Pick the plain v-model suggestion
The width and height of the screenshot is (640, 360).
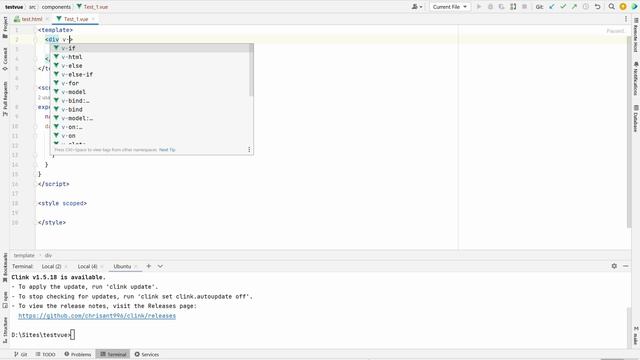point(151,92)
